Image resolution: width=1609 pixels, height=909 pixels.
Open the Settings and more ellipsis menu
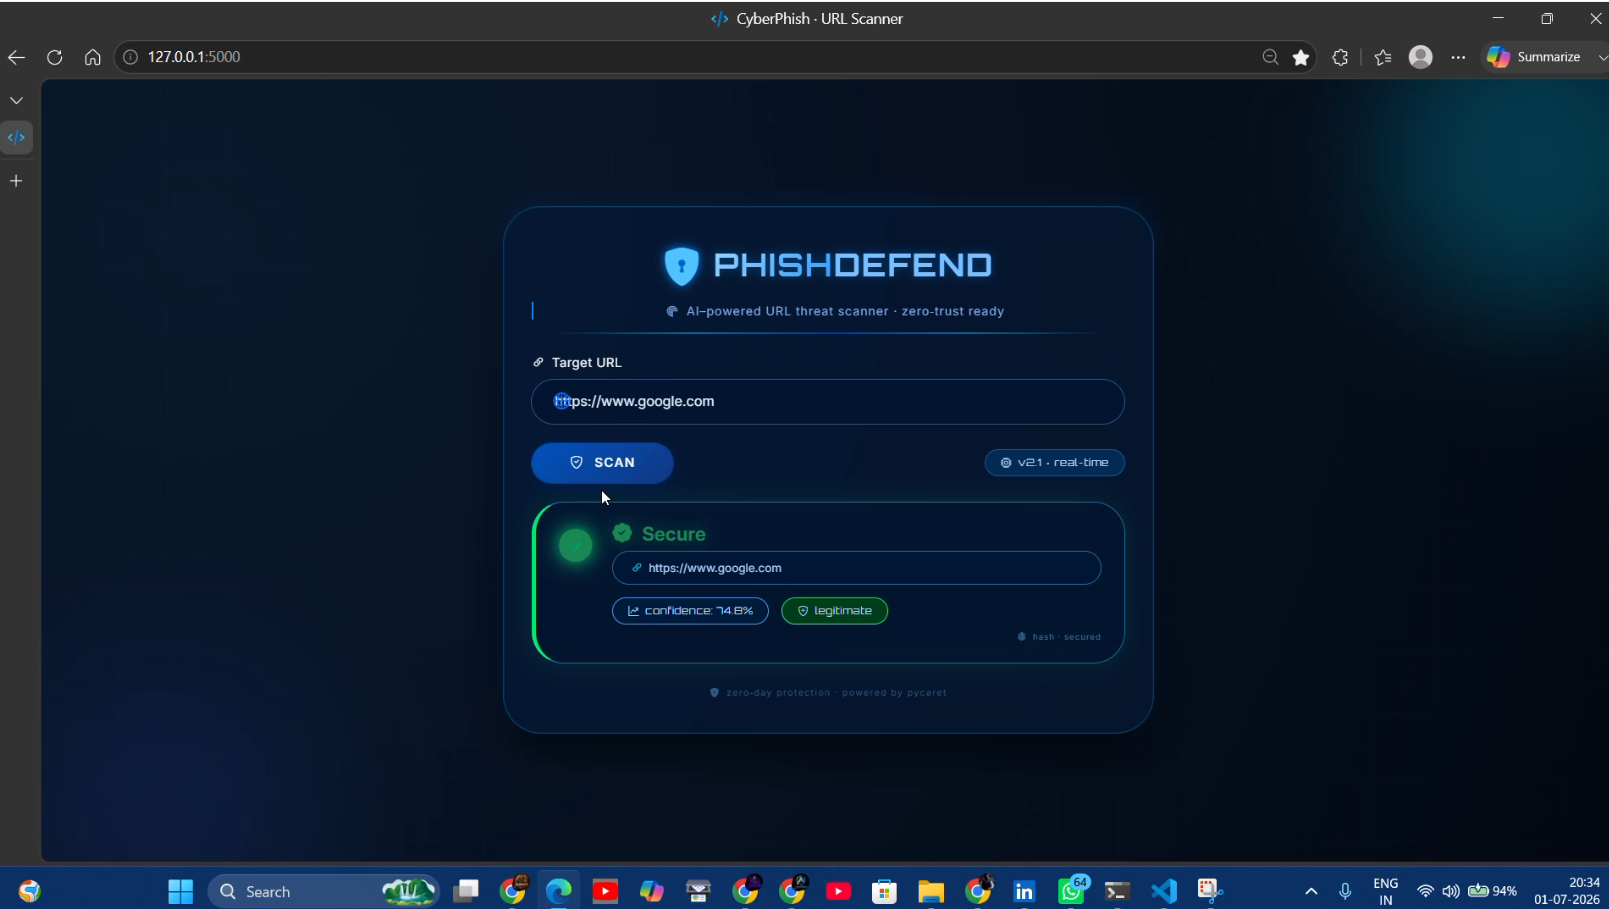point(1458,57)
